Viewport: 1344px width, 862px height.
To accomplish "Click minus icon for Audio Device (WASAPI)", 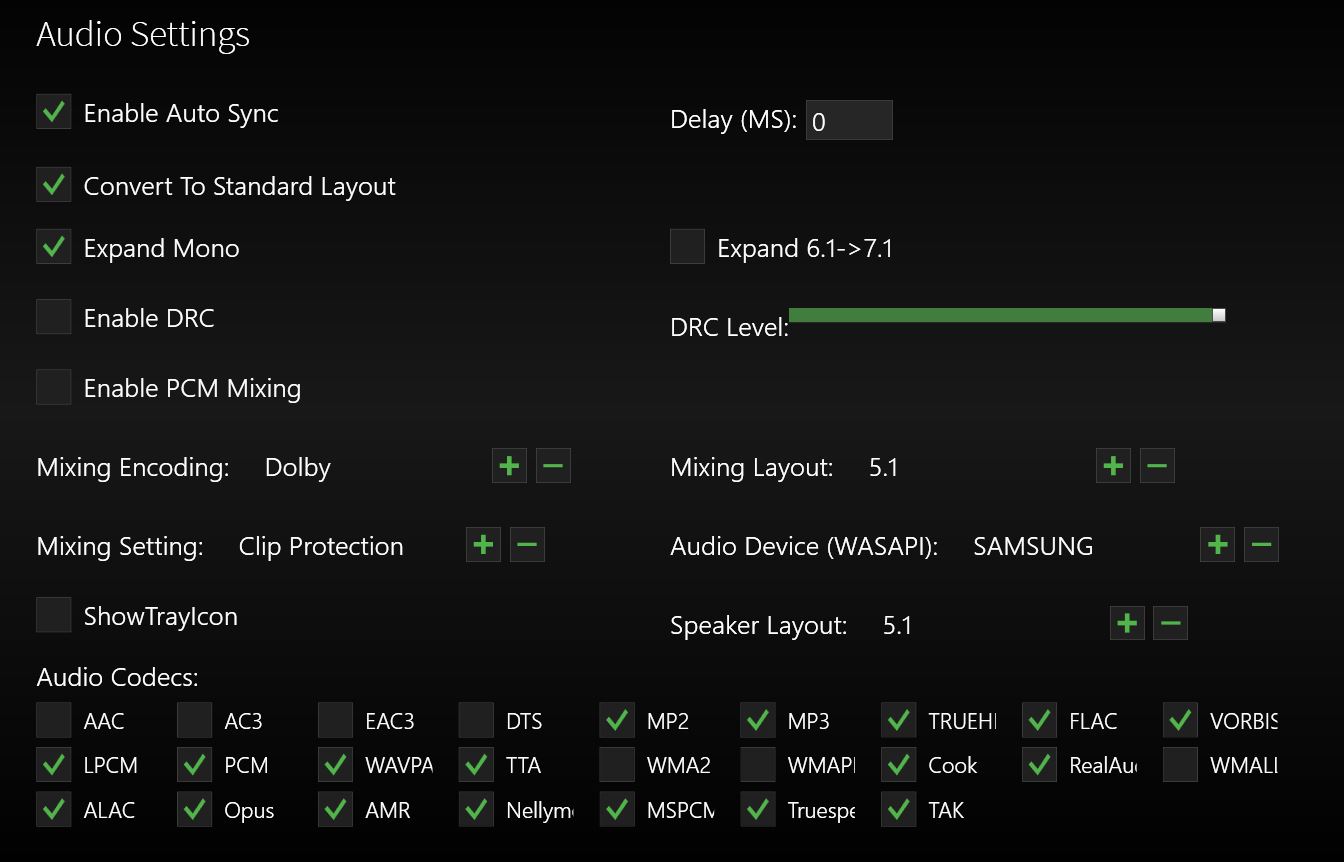I will [x=1261, y=545].
